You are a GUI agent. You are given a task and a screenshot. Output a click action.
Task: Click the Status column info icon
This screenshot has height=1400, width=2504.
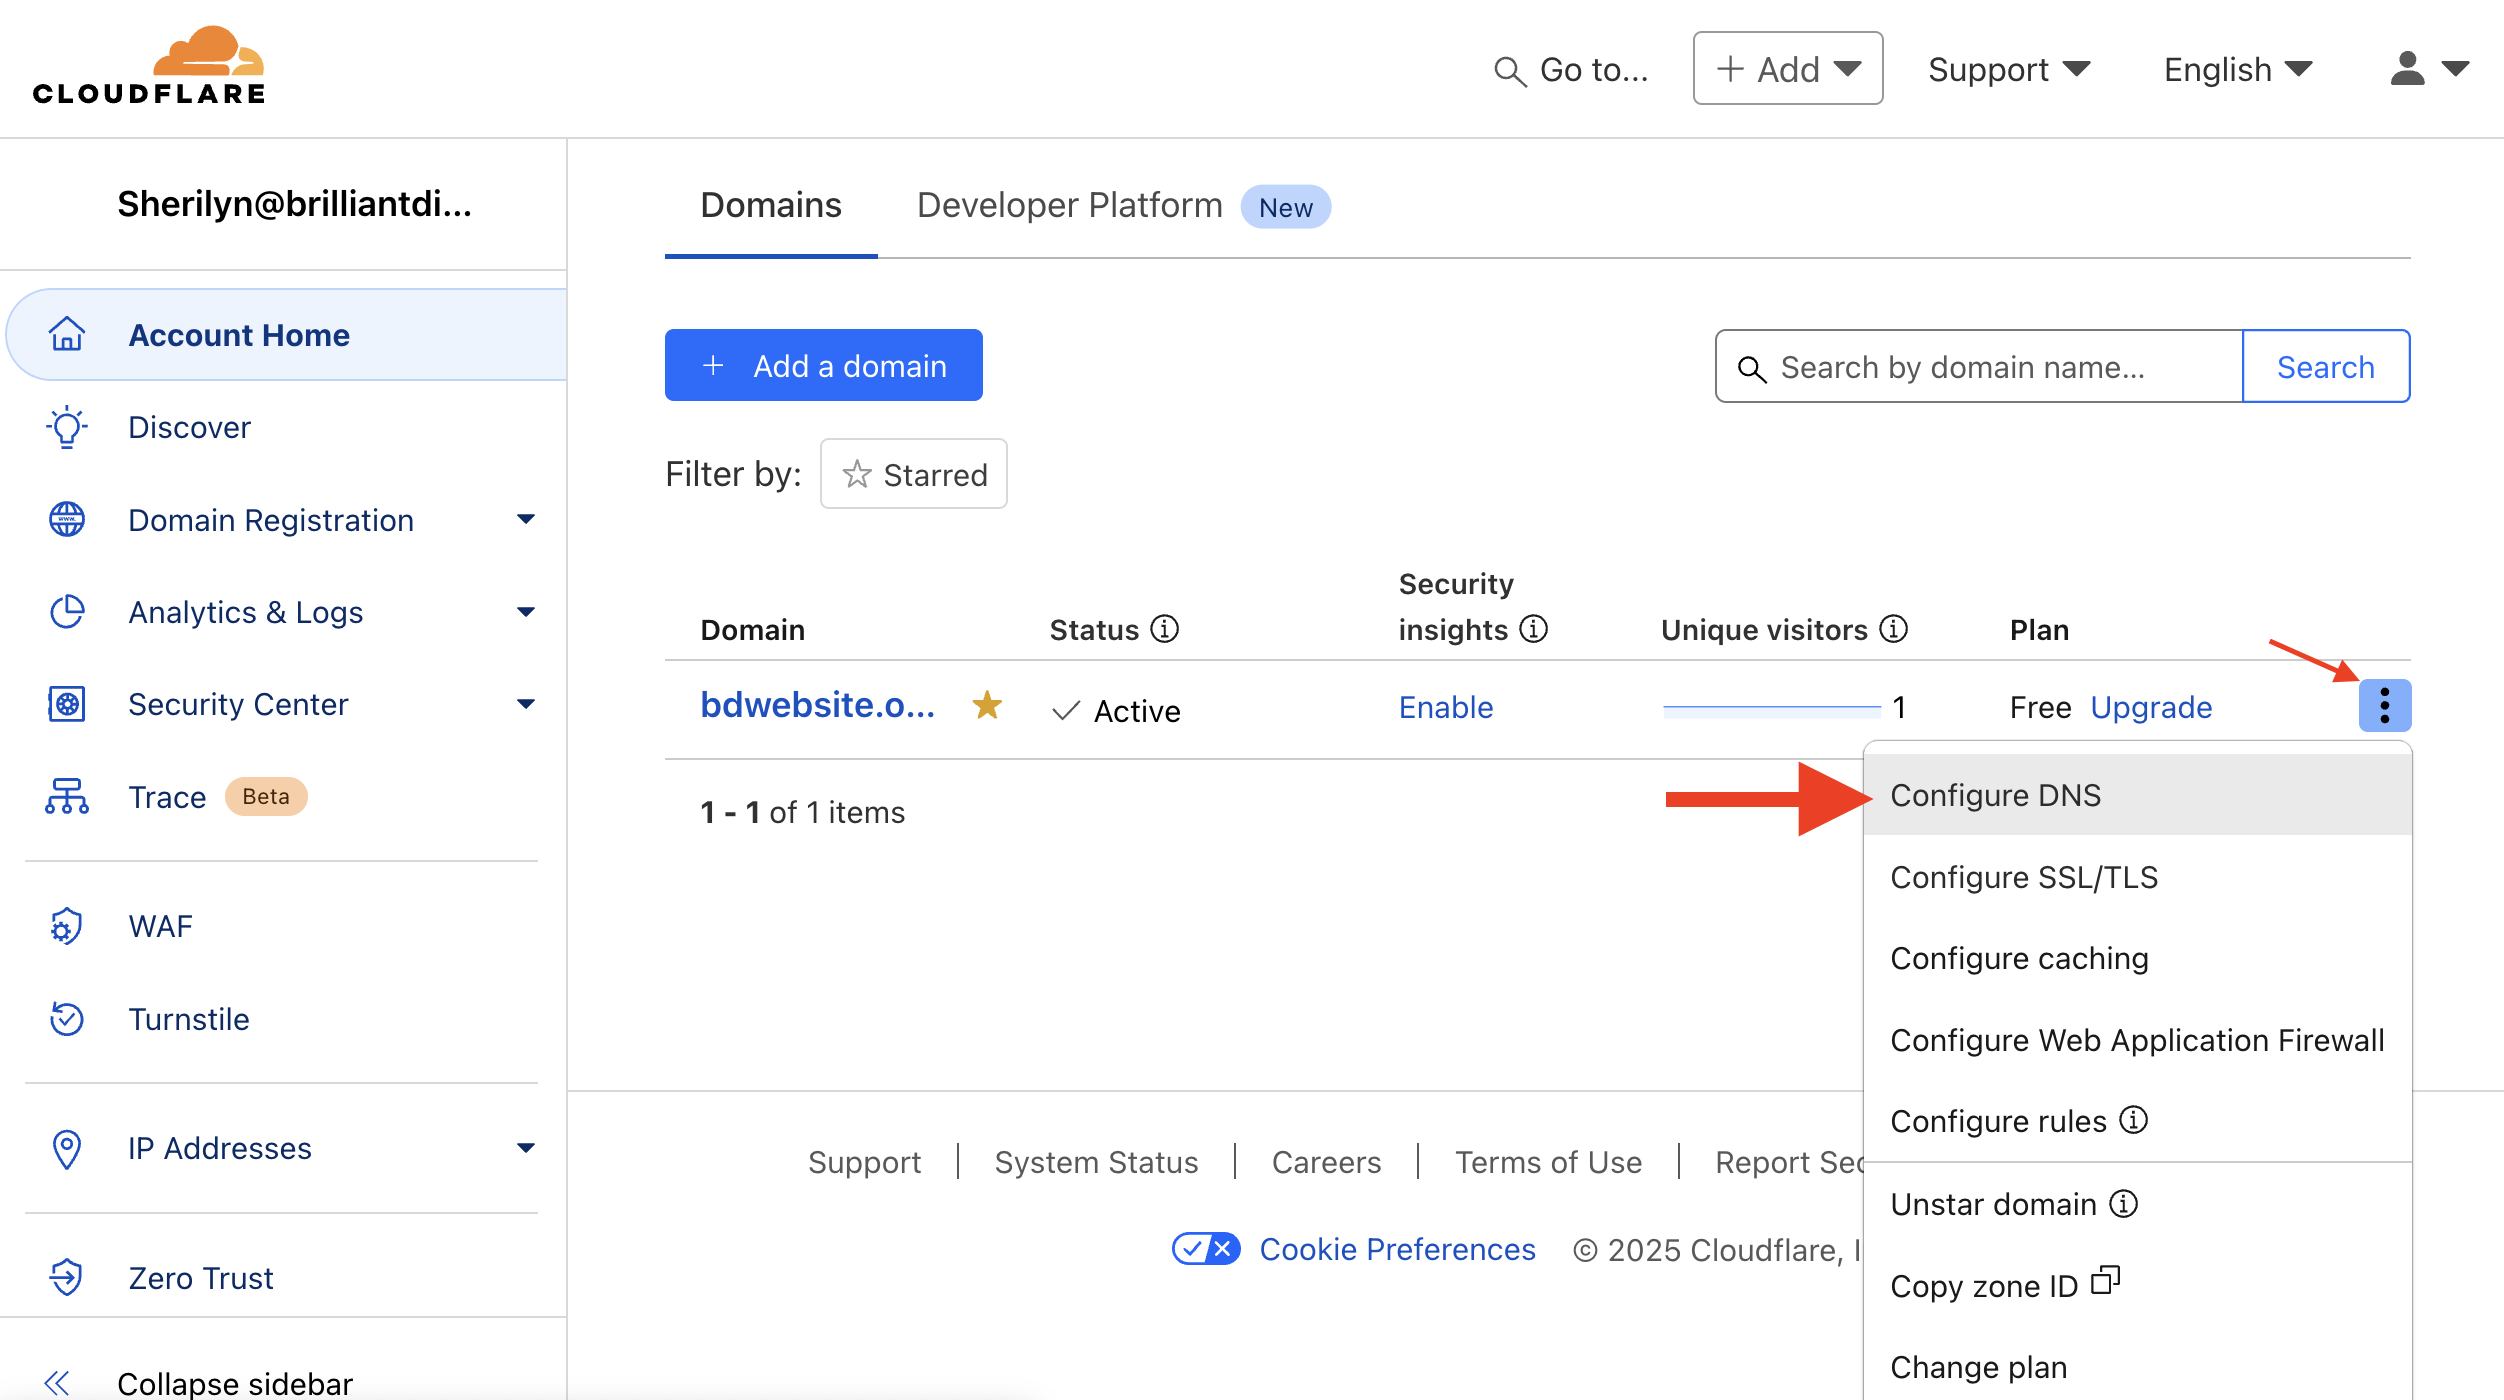click(1164, 629)
